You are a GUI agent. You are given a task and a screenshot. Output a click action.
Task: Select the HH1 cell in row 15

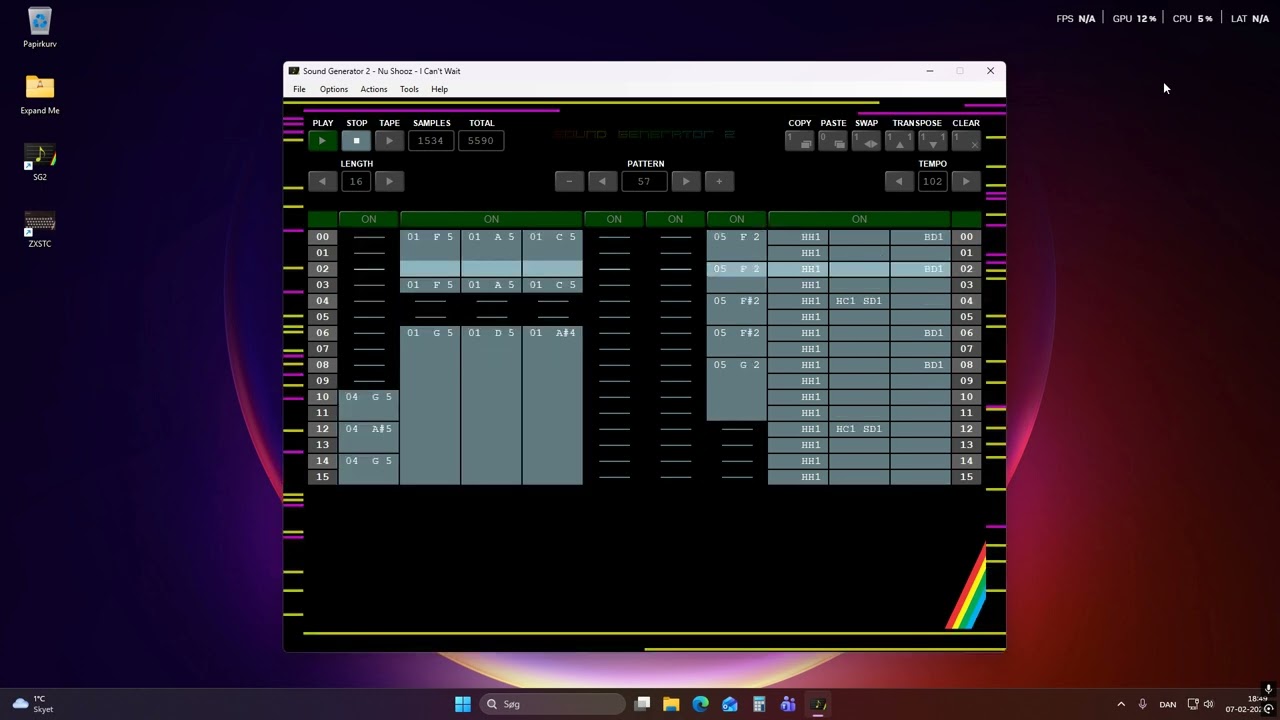798,477
